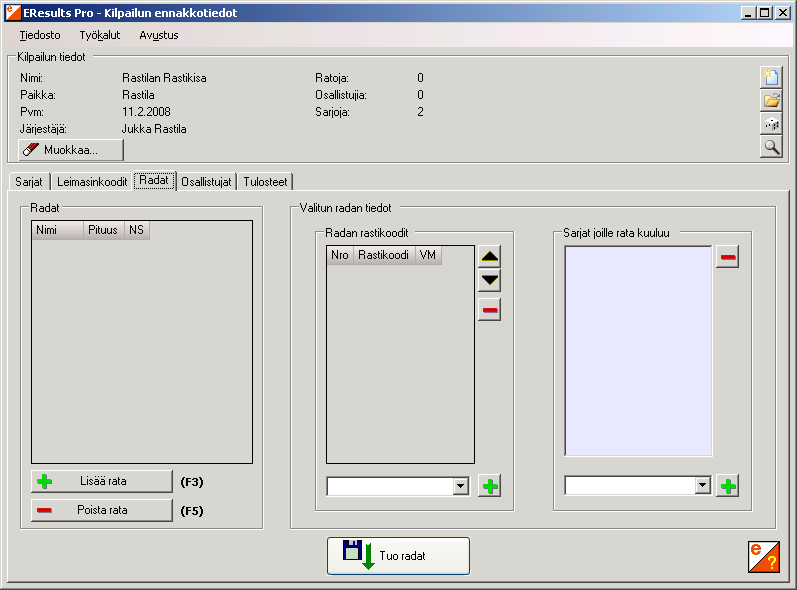
Task: Switch to the Tulosteet tab
Action: click(x=265, y=182)
